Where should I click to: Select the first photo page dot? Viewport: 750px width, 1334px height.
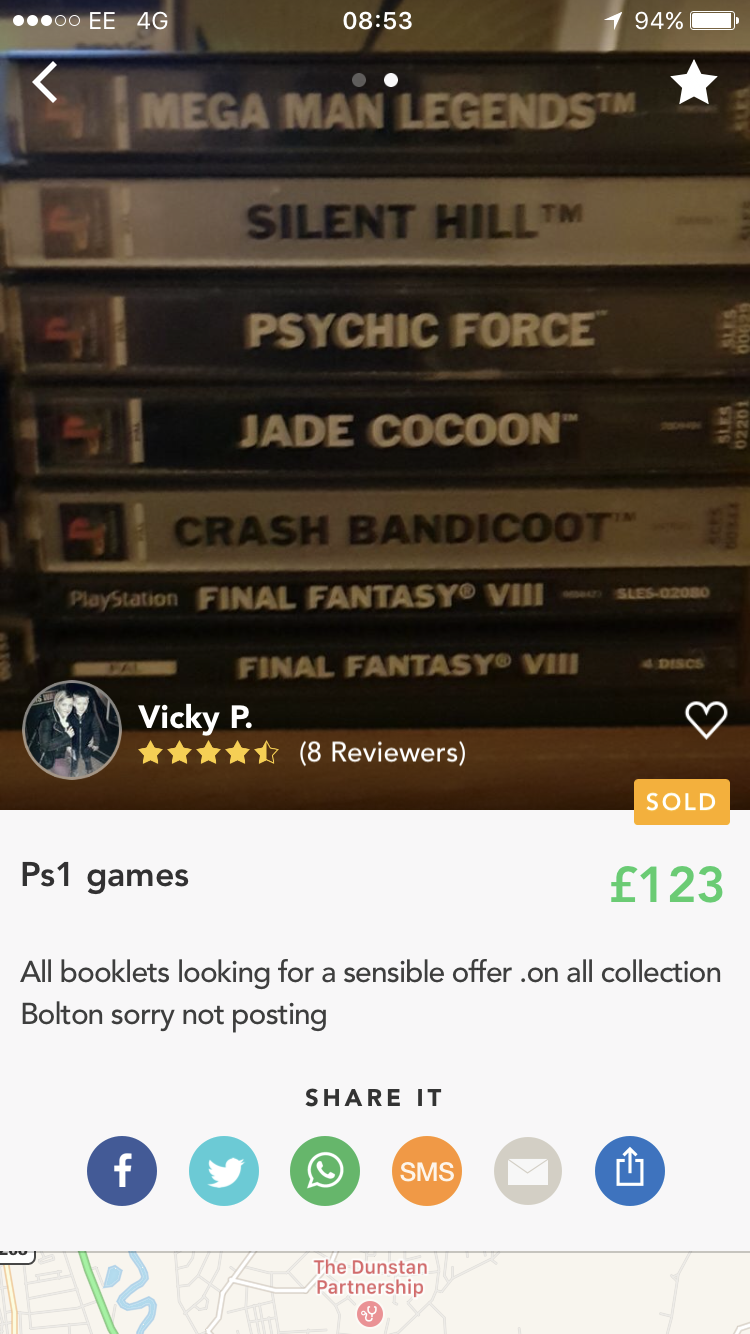coord(359,80)
